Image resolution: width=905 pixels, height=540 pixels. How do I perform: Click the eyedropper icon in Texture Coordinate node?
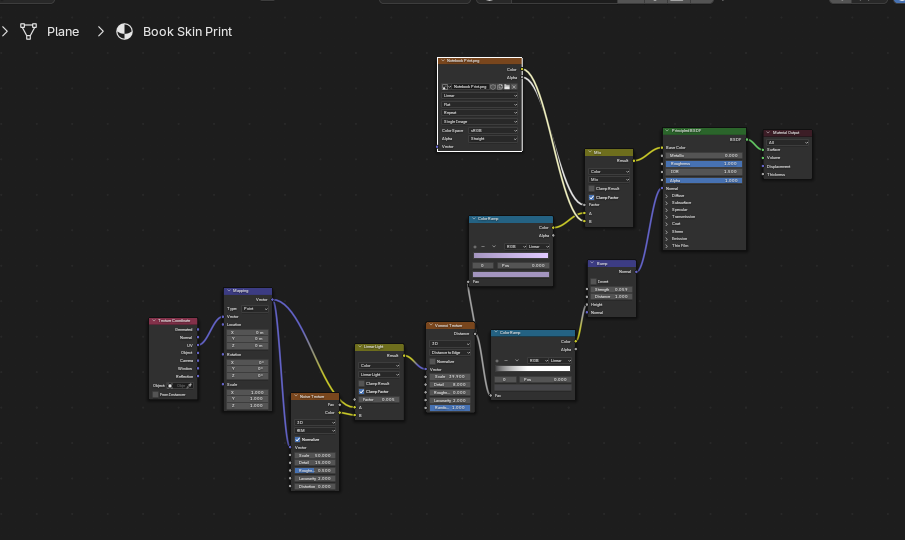click(189, 385)
